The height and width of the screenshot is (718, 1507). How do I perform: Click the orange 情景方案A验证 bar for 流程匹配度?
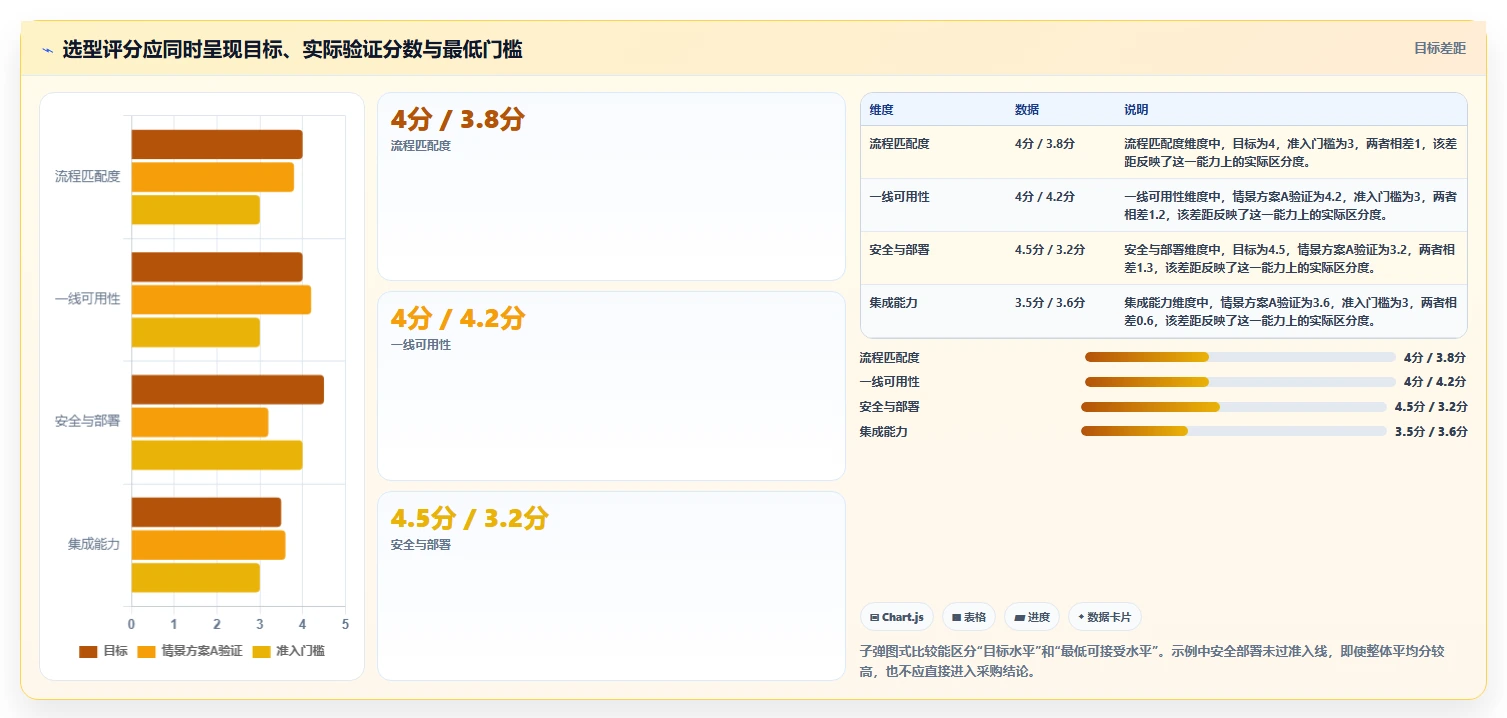point(213,177)
